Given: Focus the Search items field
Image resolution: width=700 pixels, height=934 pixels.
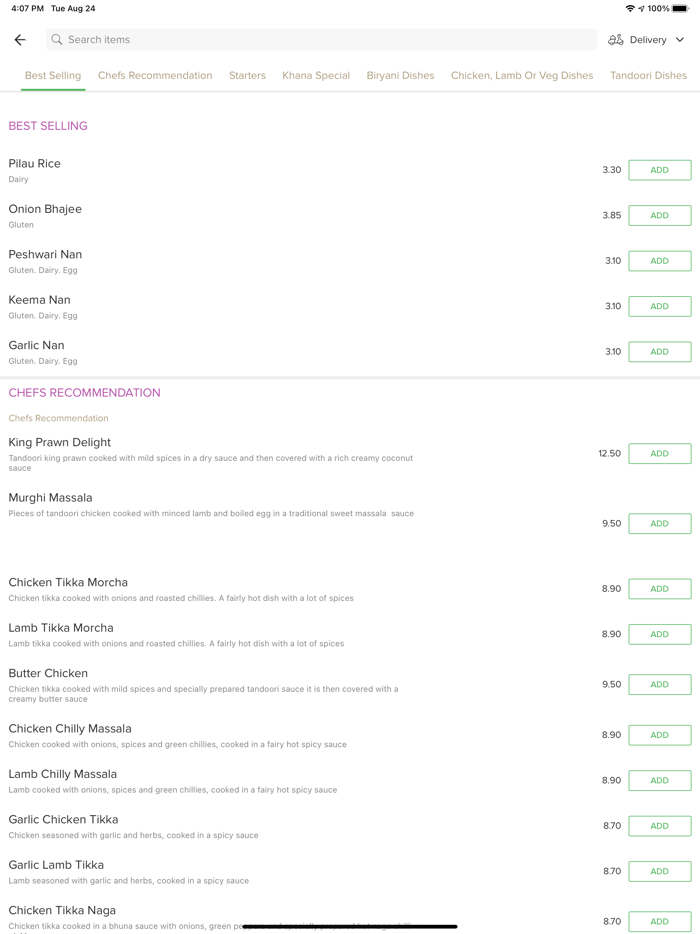Looking at the screenshot, I should [320, 40].
